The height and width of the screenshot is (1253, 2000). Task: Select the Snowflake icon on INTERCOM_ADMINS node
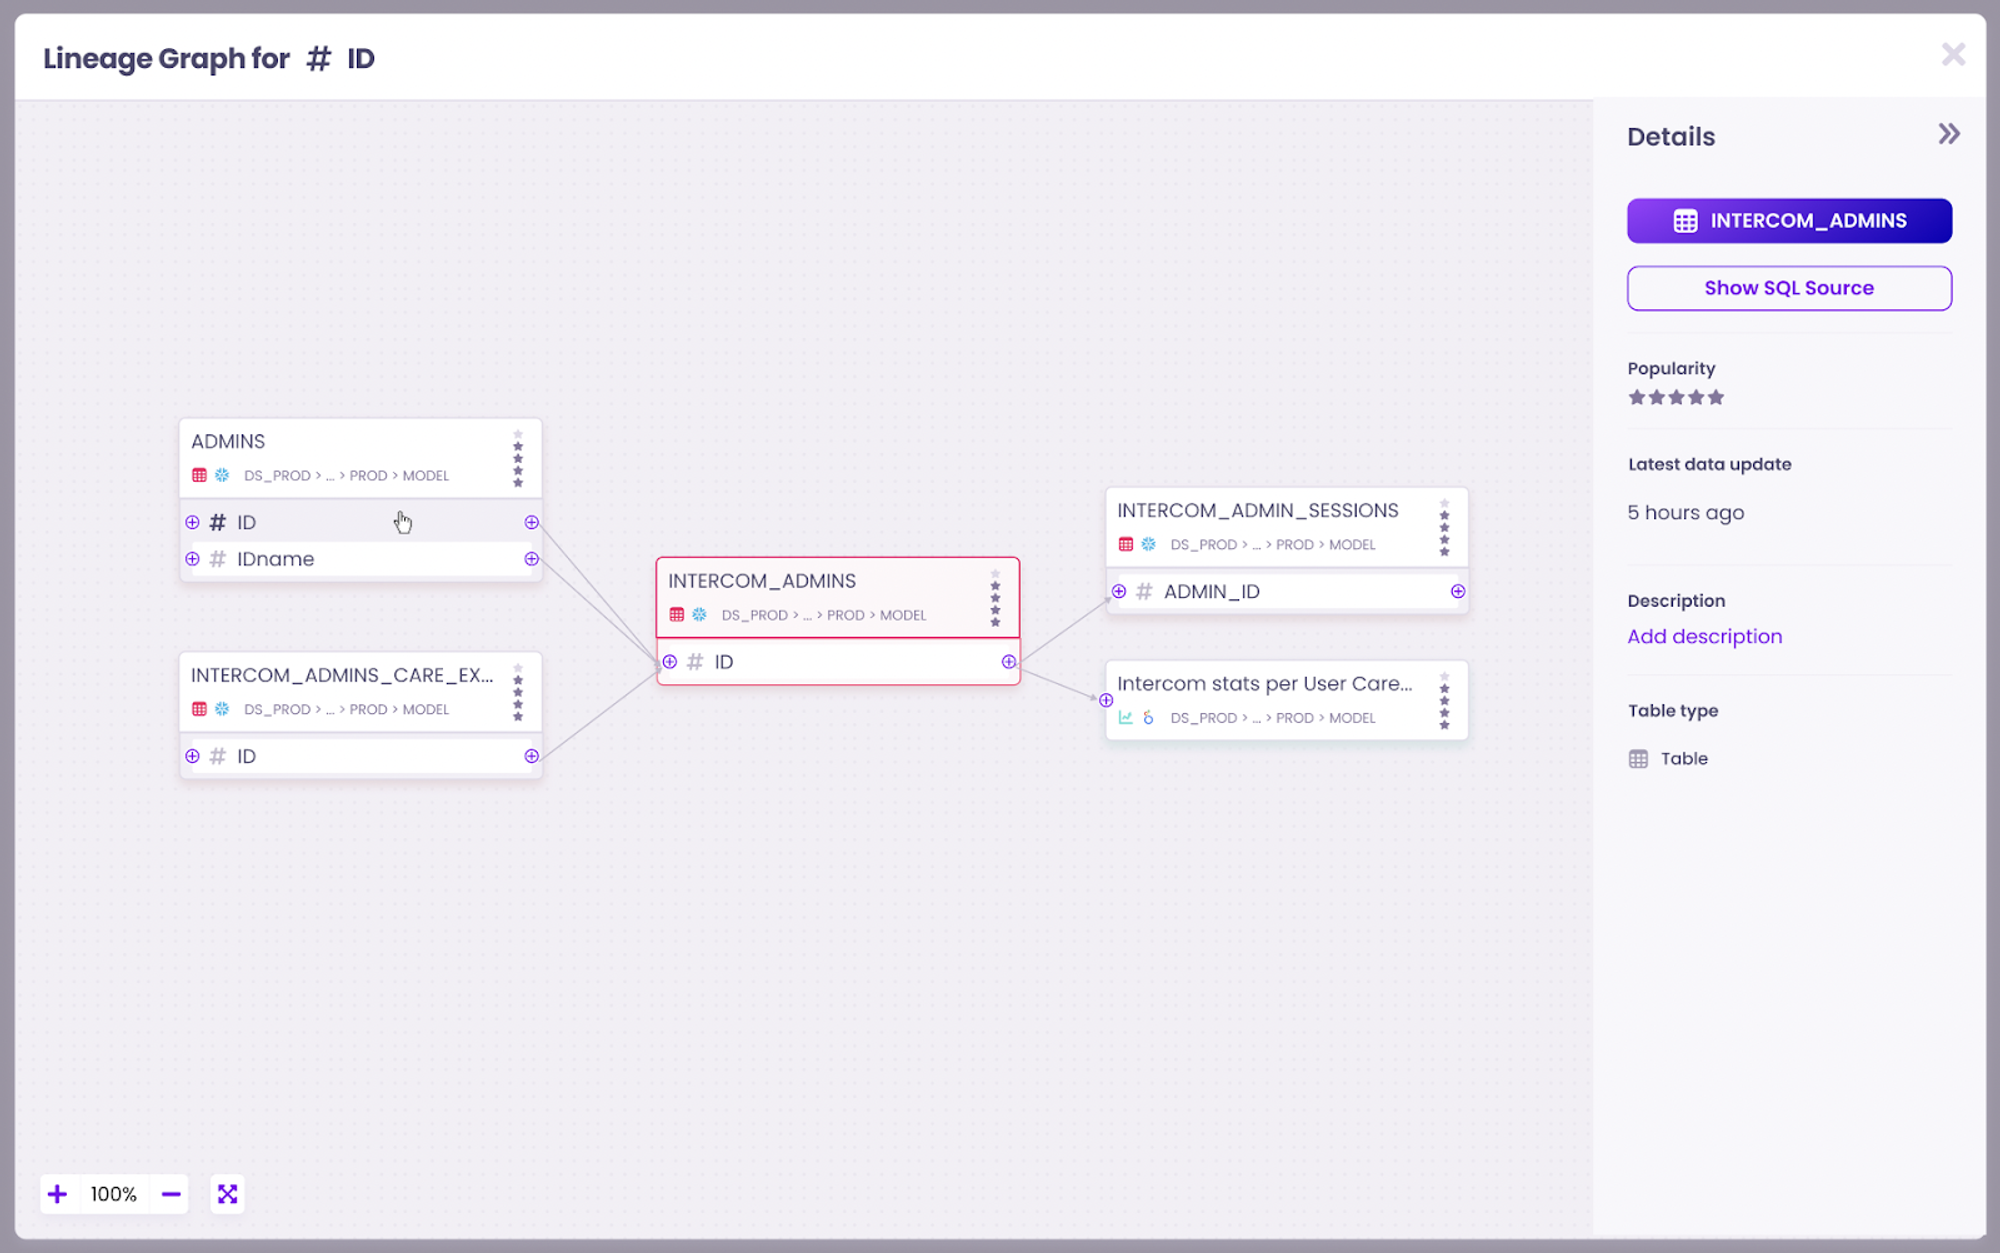coord(697,615)
